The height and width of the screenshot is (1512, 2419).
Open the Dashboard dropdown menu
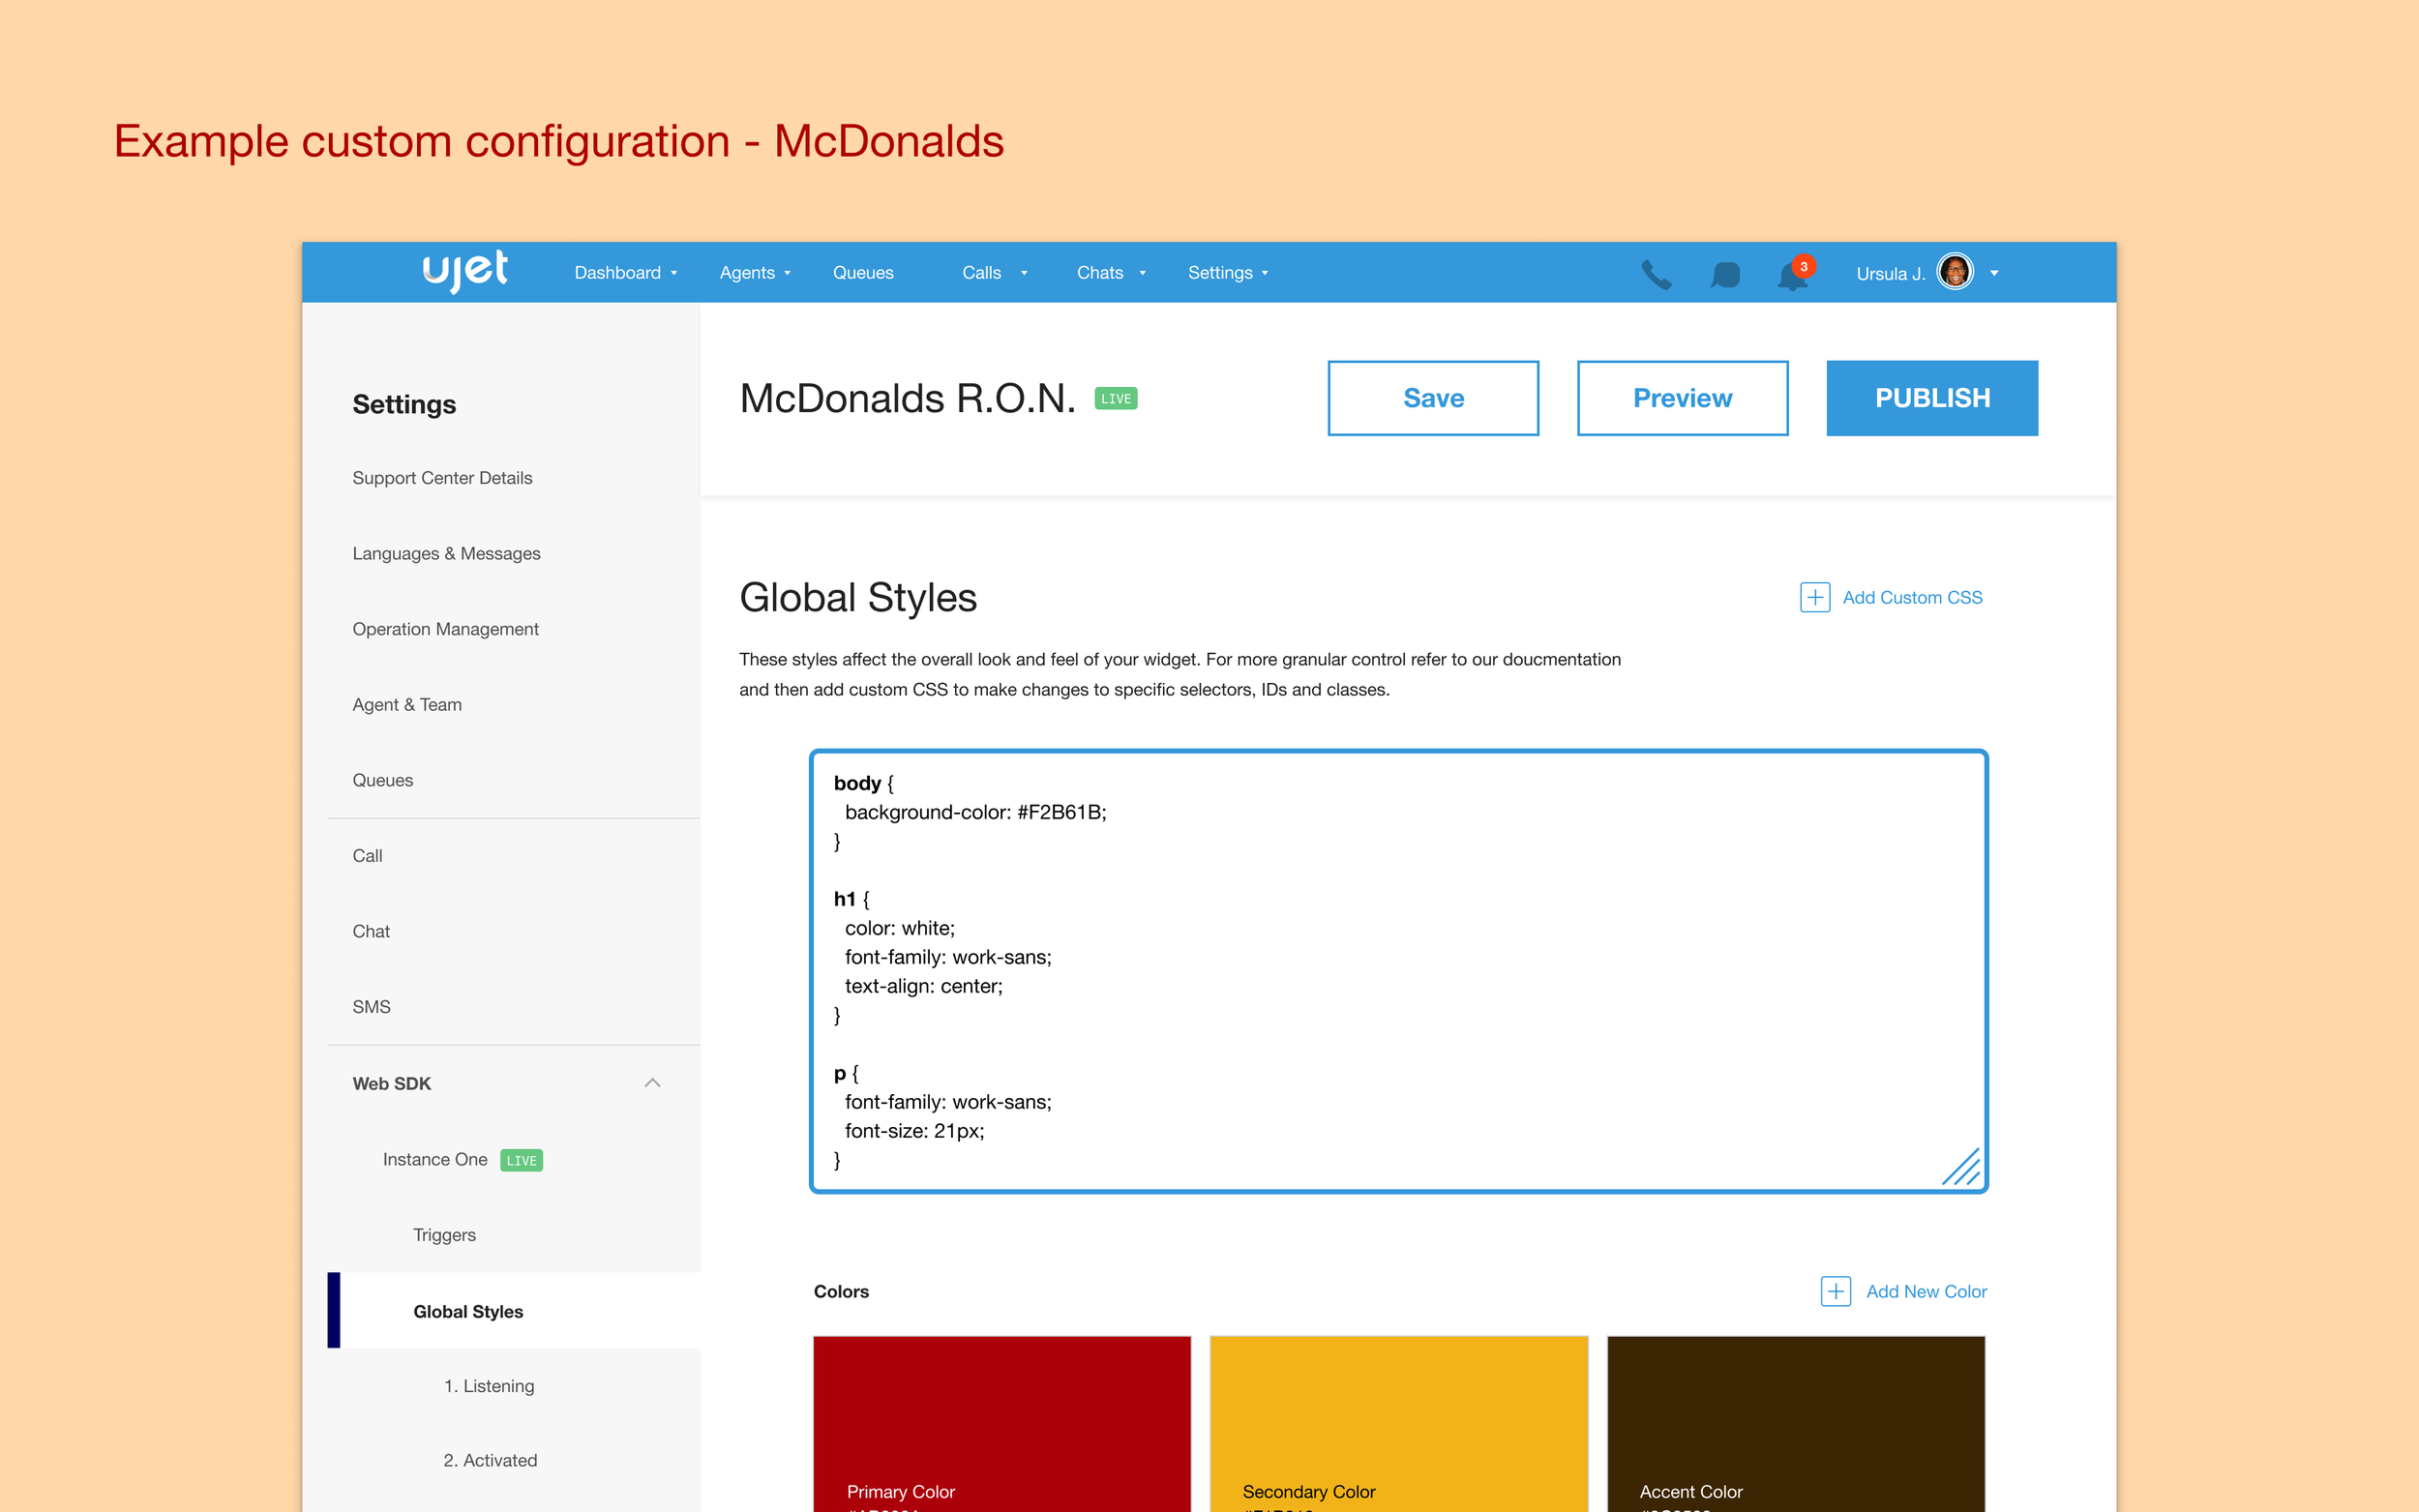click(x=626, y=273)
